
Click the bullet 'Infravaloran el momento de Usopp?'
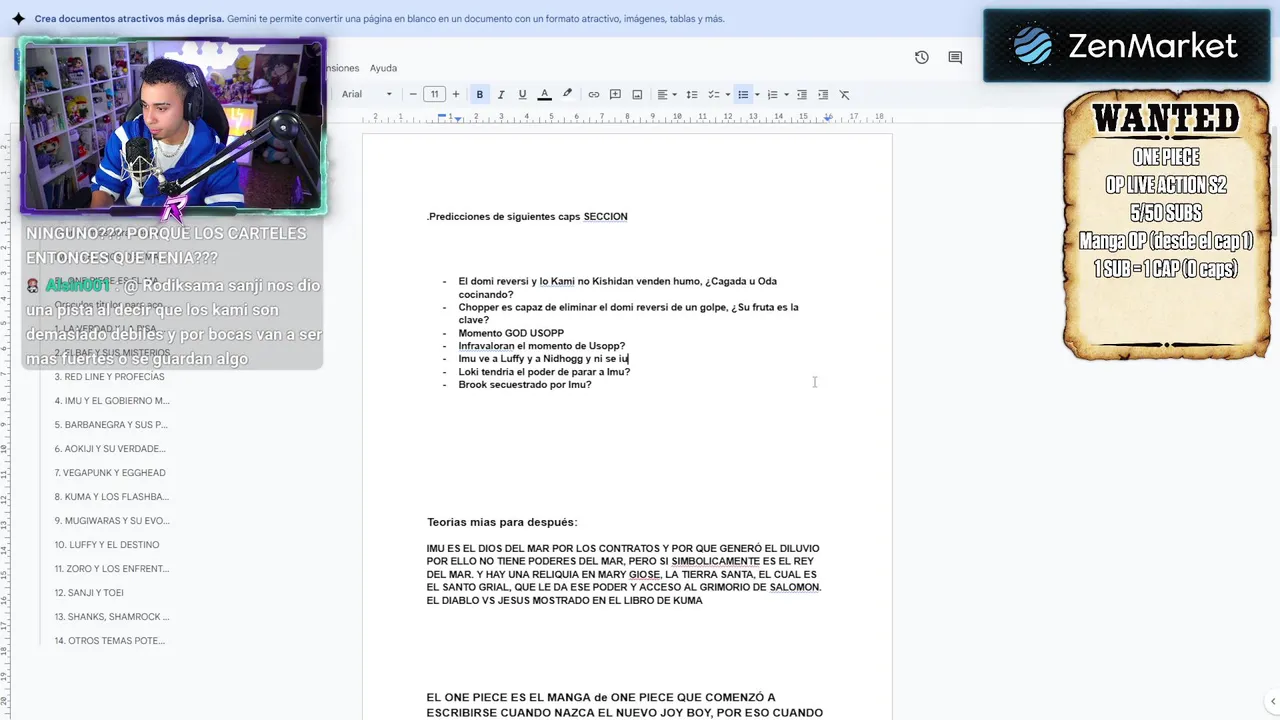541,346
